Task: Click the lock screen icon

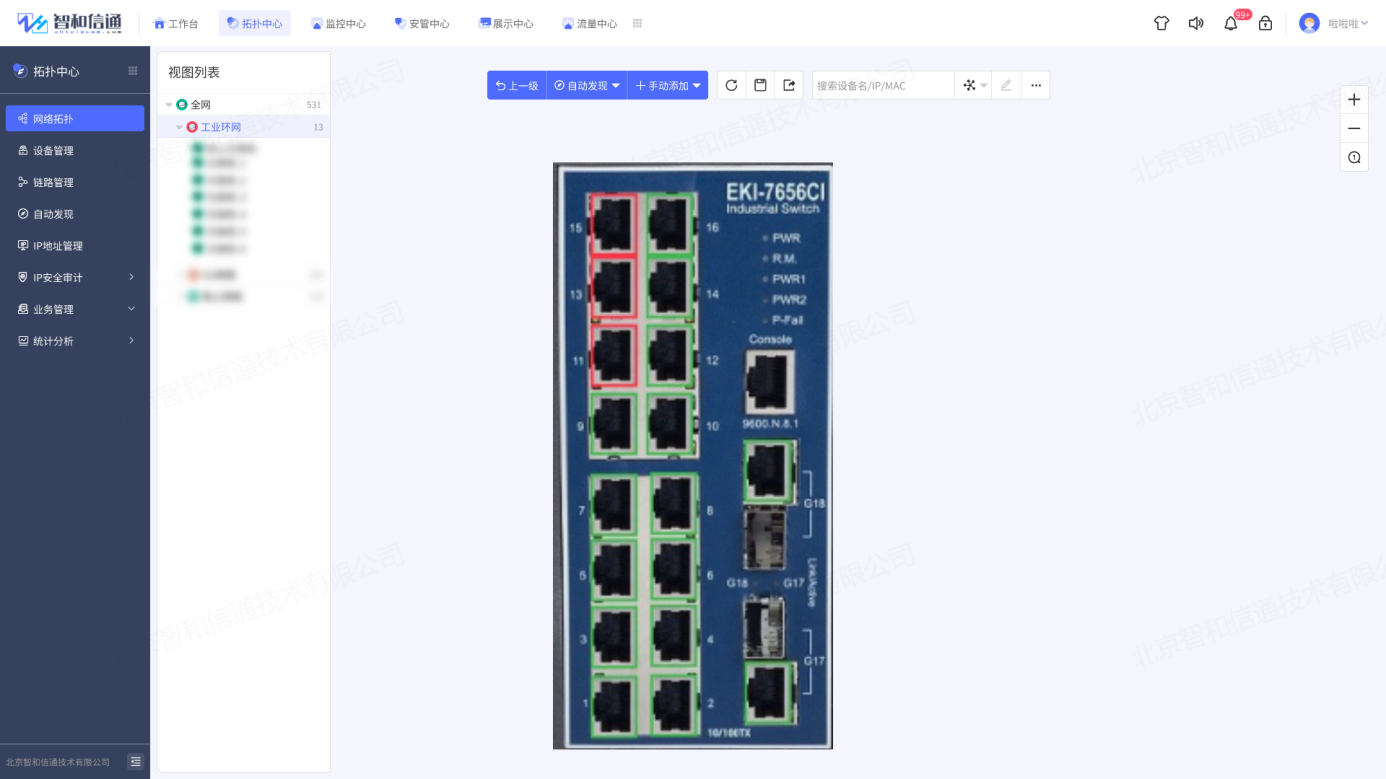Action: [1265, 23]
